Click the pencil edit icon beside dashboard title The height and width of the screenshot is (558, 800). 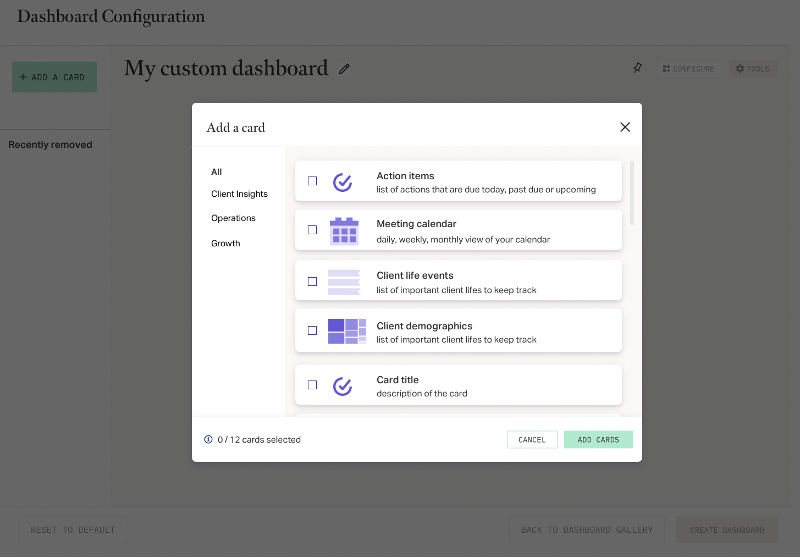(344, 68)
